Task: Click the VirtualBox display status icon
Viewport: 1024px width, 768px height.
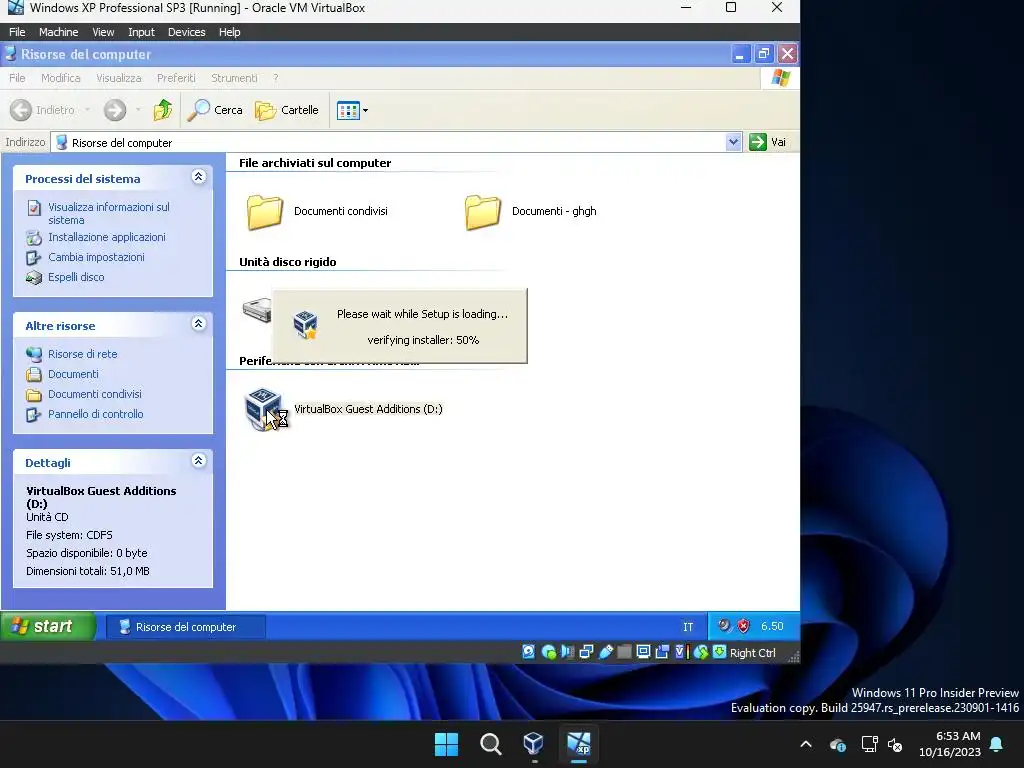Action: point(643,652)
